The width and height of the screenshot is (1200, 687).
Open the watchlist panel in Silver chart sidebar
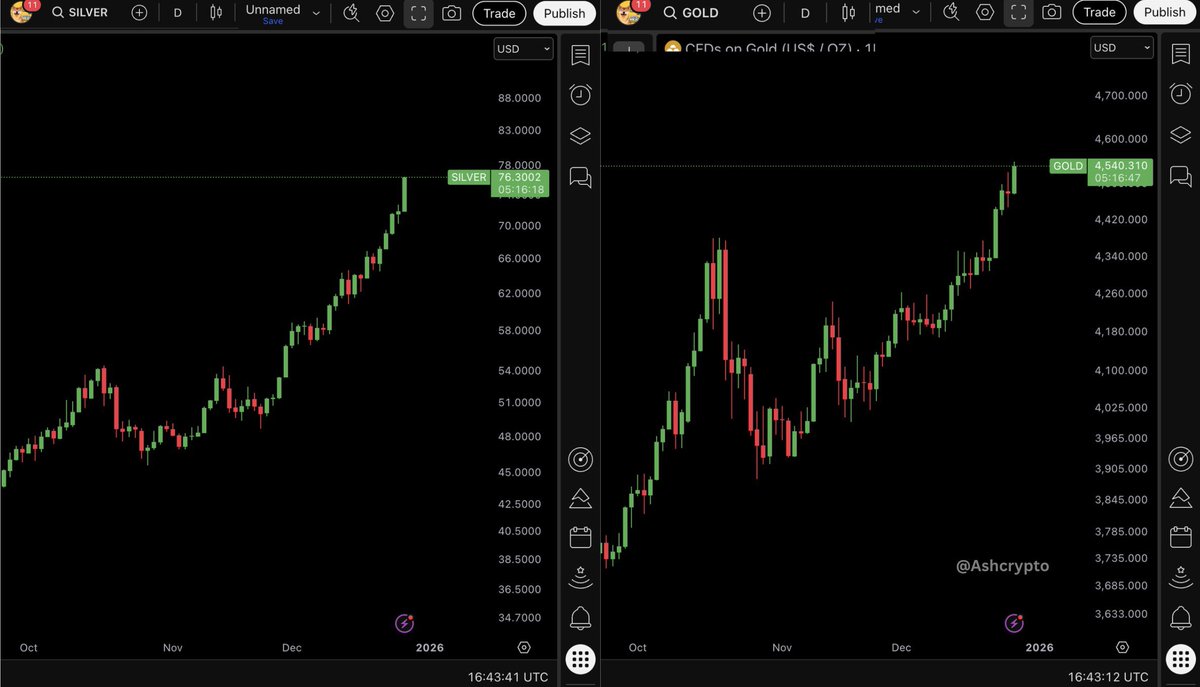pos(580,55)
